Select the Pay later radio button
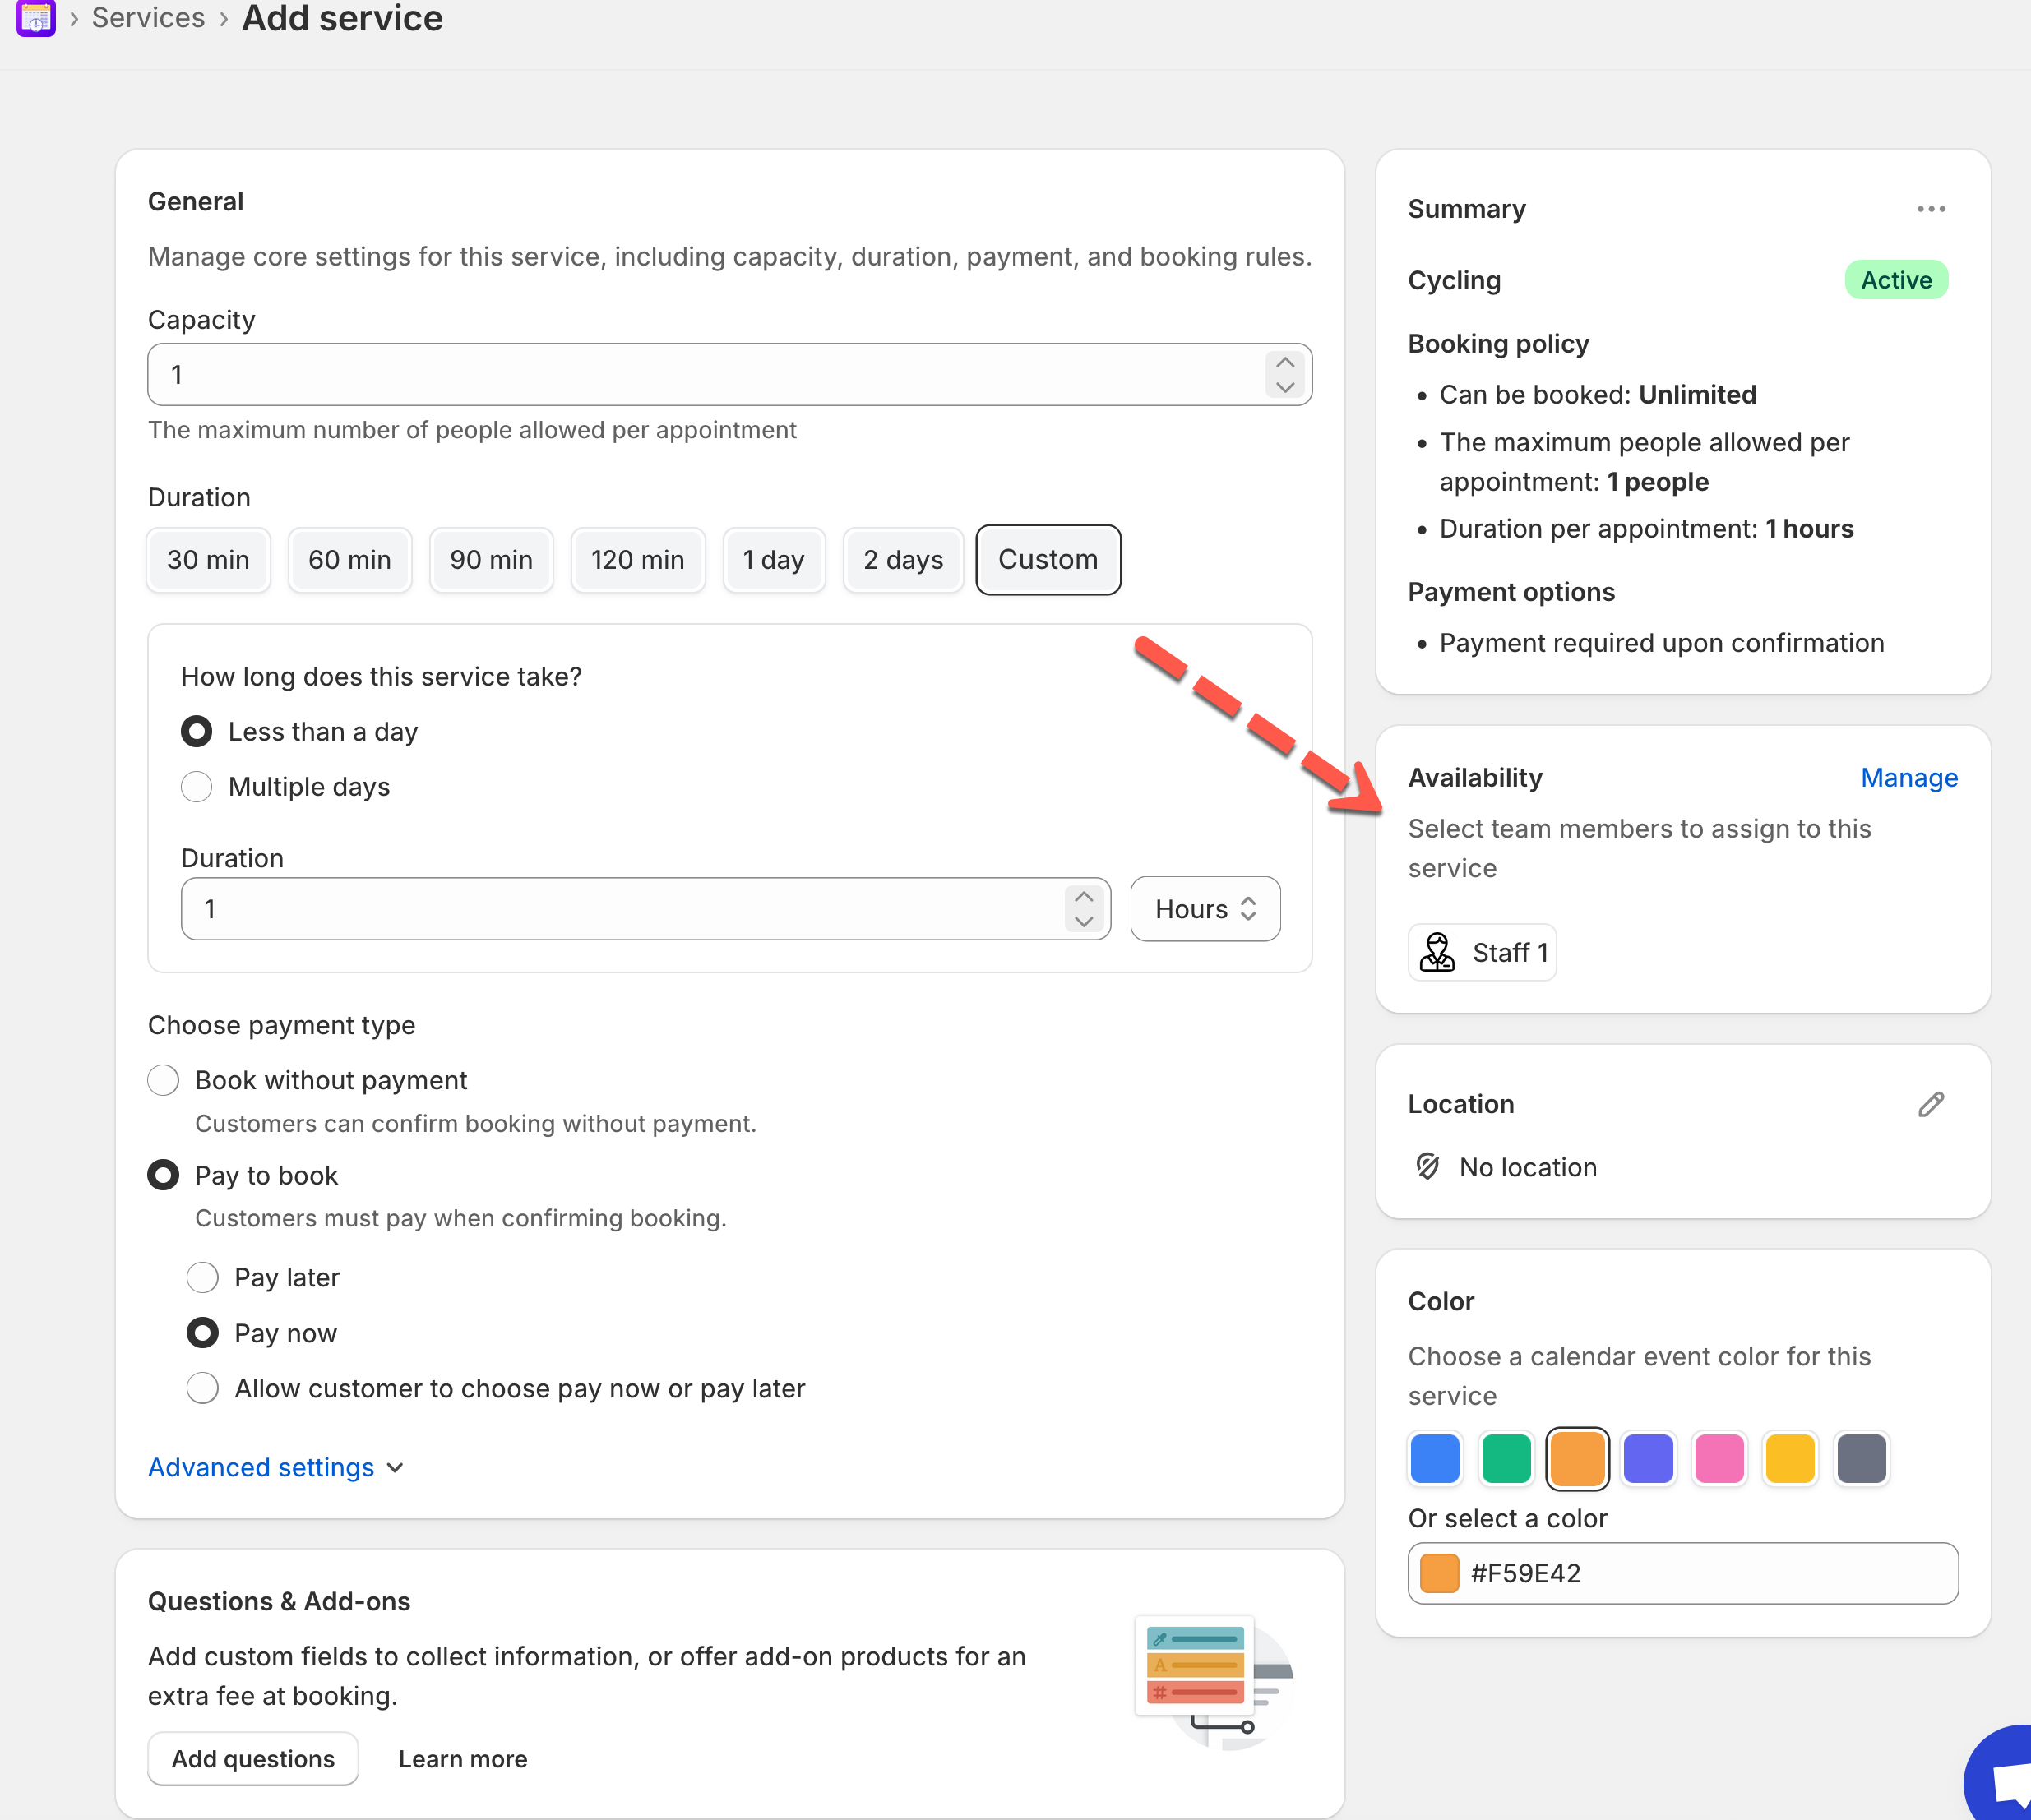This screenshot has height=1820, width=2031. (x=203, y=1277)
